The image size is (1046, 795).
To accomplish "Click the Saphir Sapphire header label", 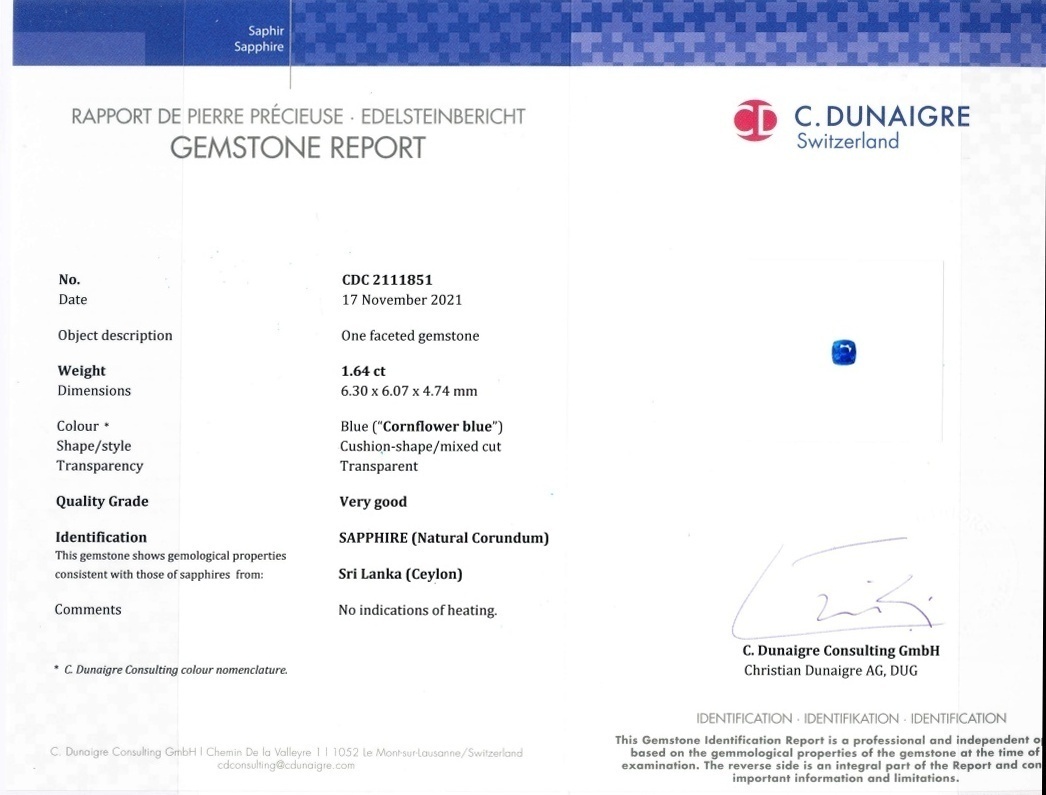I will coord(259,39).
